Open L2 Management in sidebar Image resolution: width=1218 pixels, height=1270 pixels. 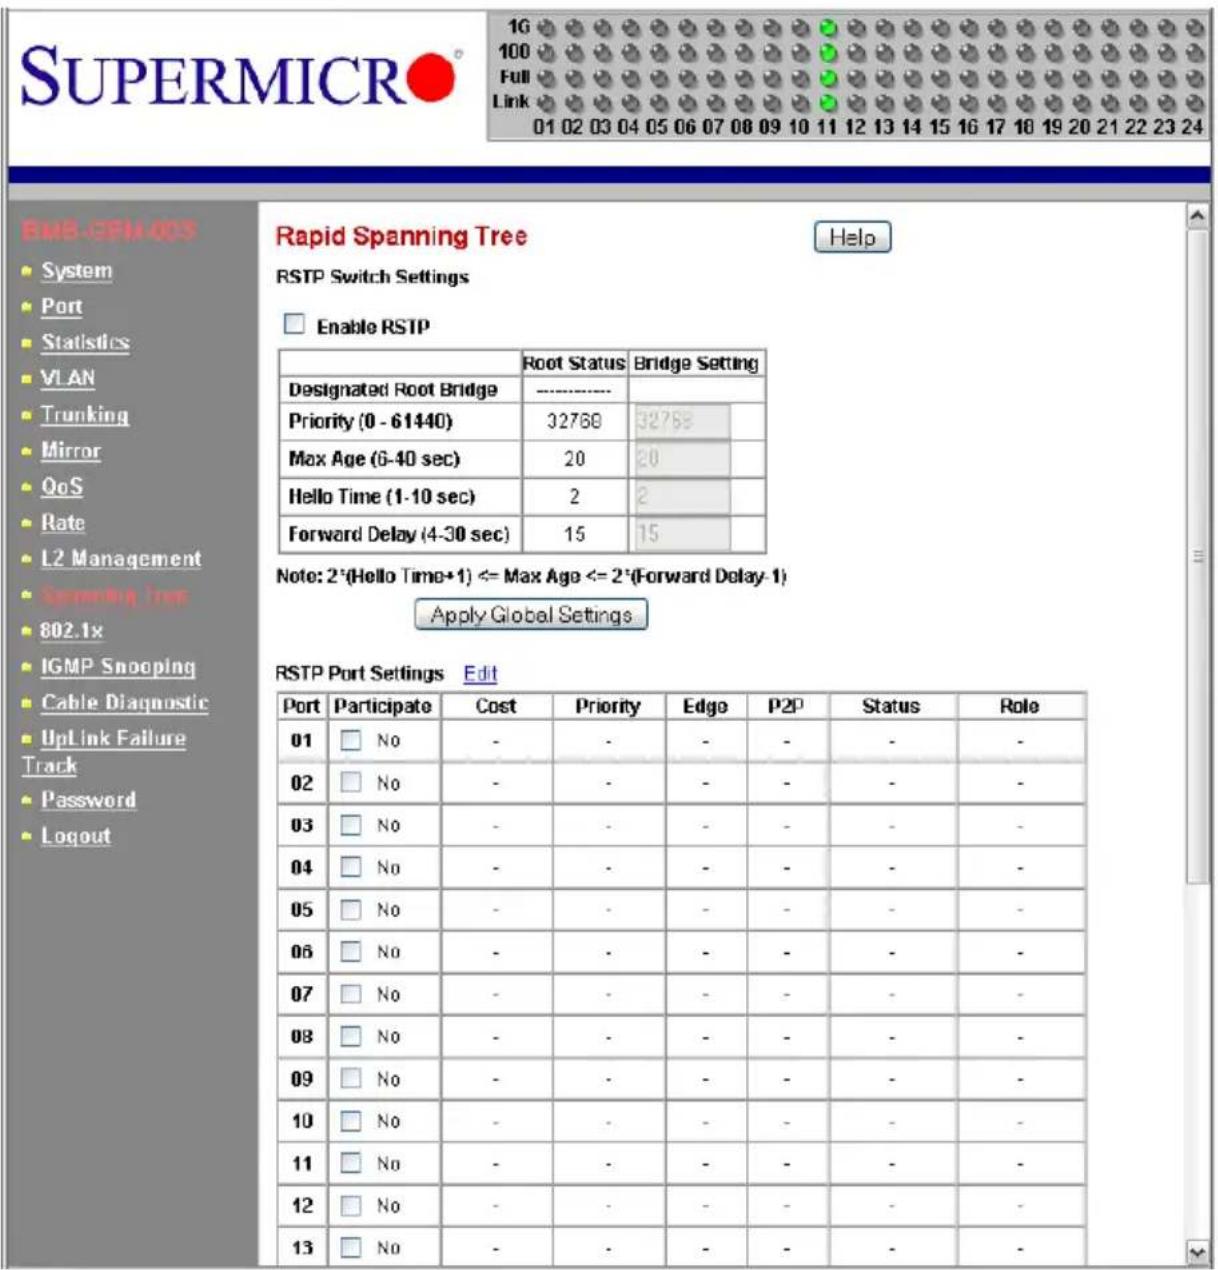[121, 559]
